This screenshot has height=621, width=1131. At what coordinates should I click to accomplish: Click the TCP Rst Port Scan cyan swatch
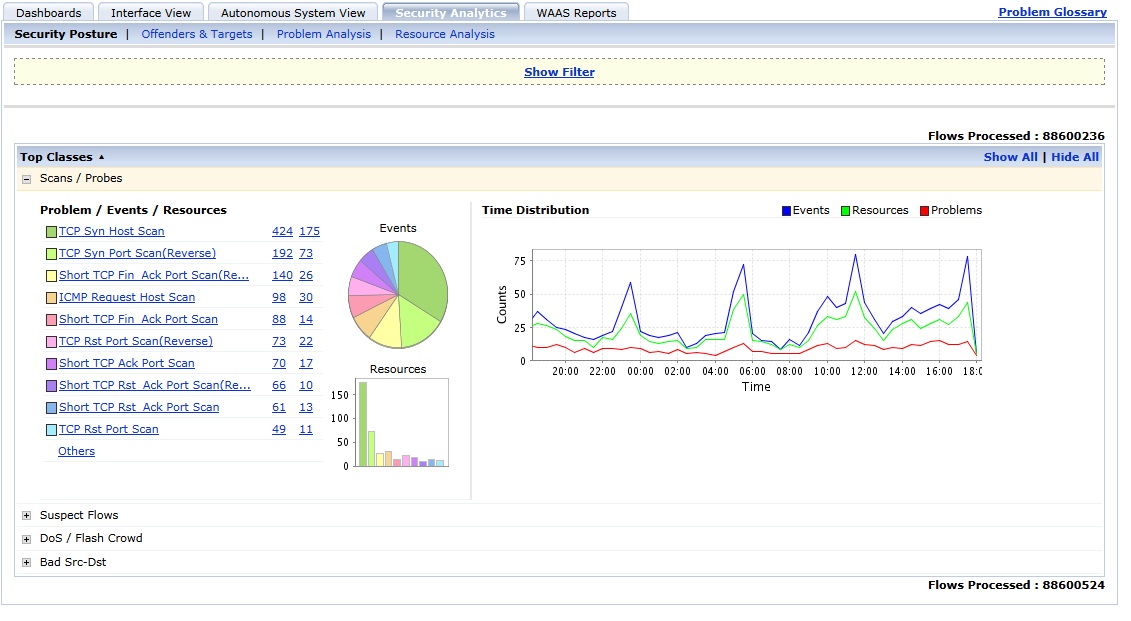click(51, 430)
